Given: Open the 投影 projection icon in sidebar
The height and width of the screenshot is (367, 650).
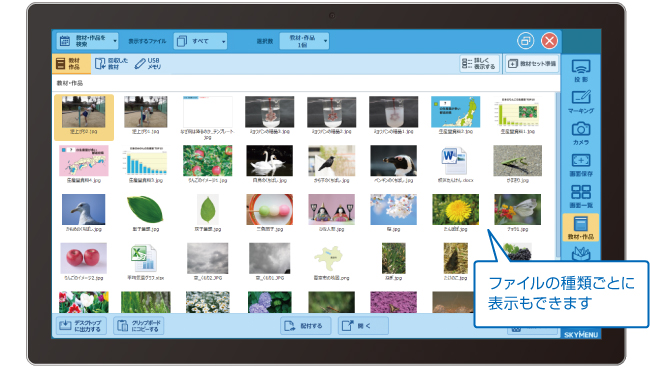Looking at the screenshot, I should pyautogui.click(x=581, y=70).
